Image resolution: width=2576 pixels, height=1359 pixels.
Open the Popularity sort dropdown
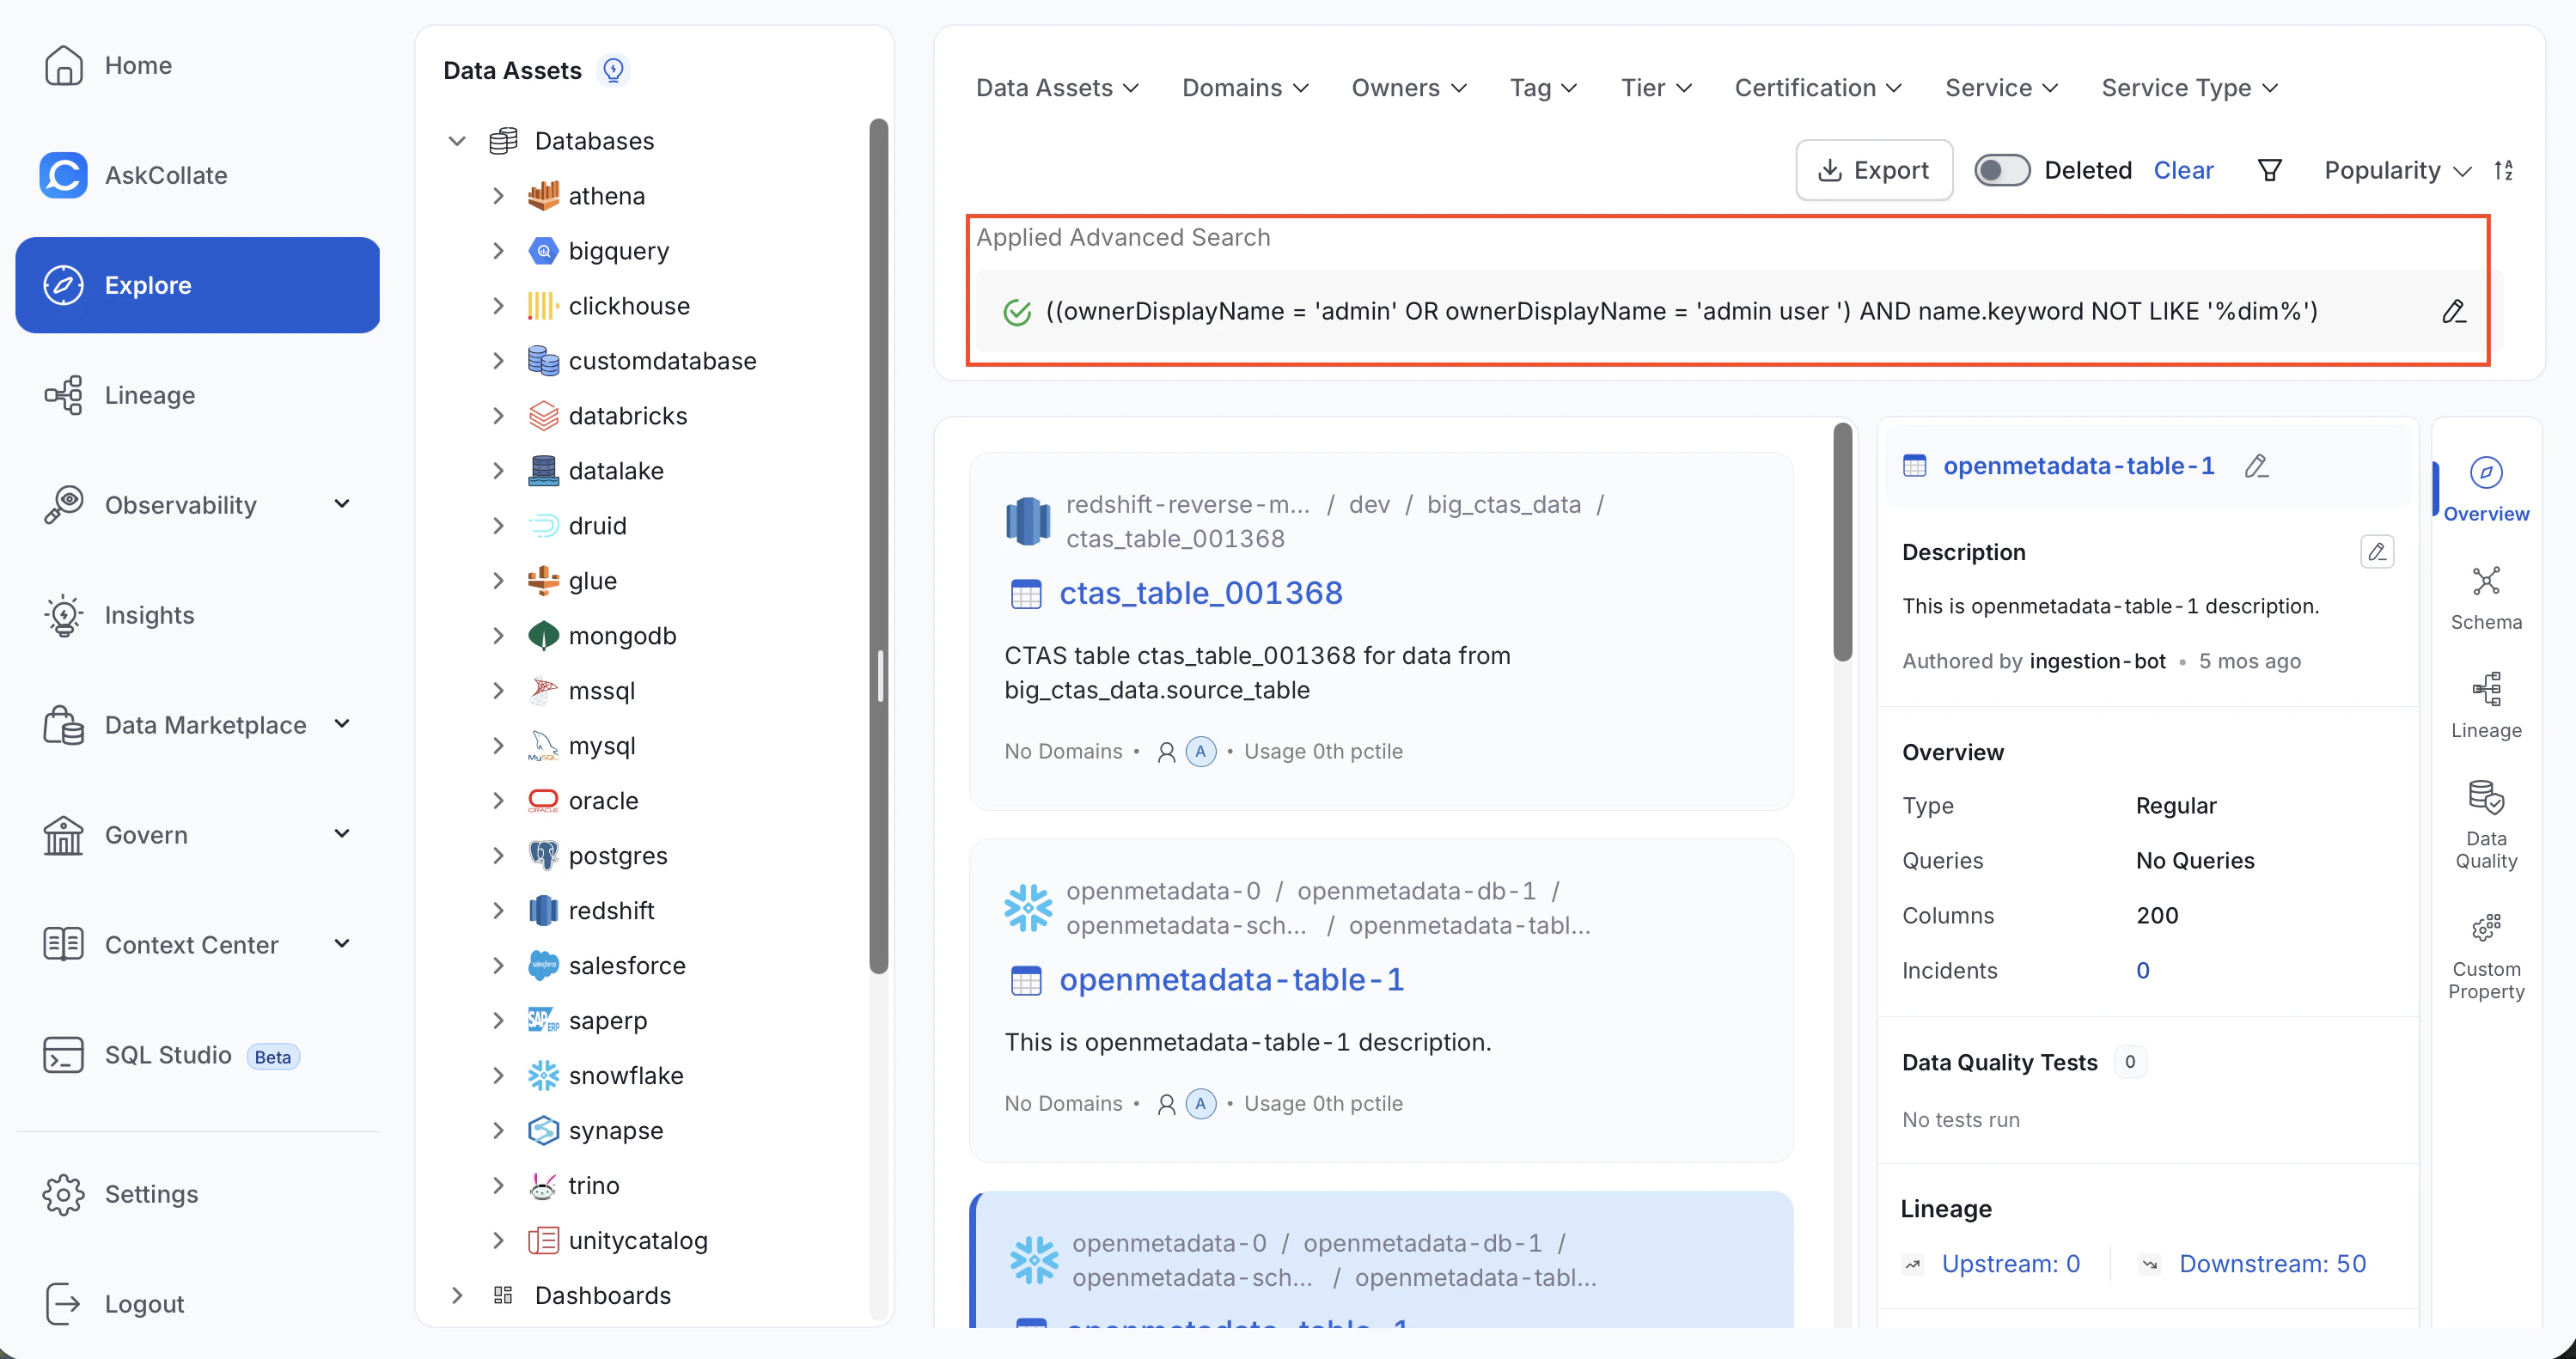click(2397, 171)
